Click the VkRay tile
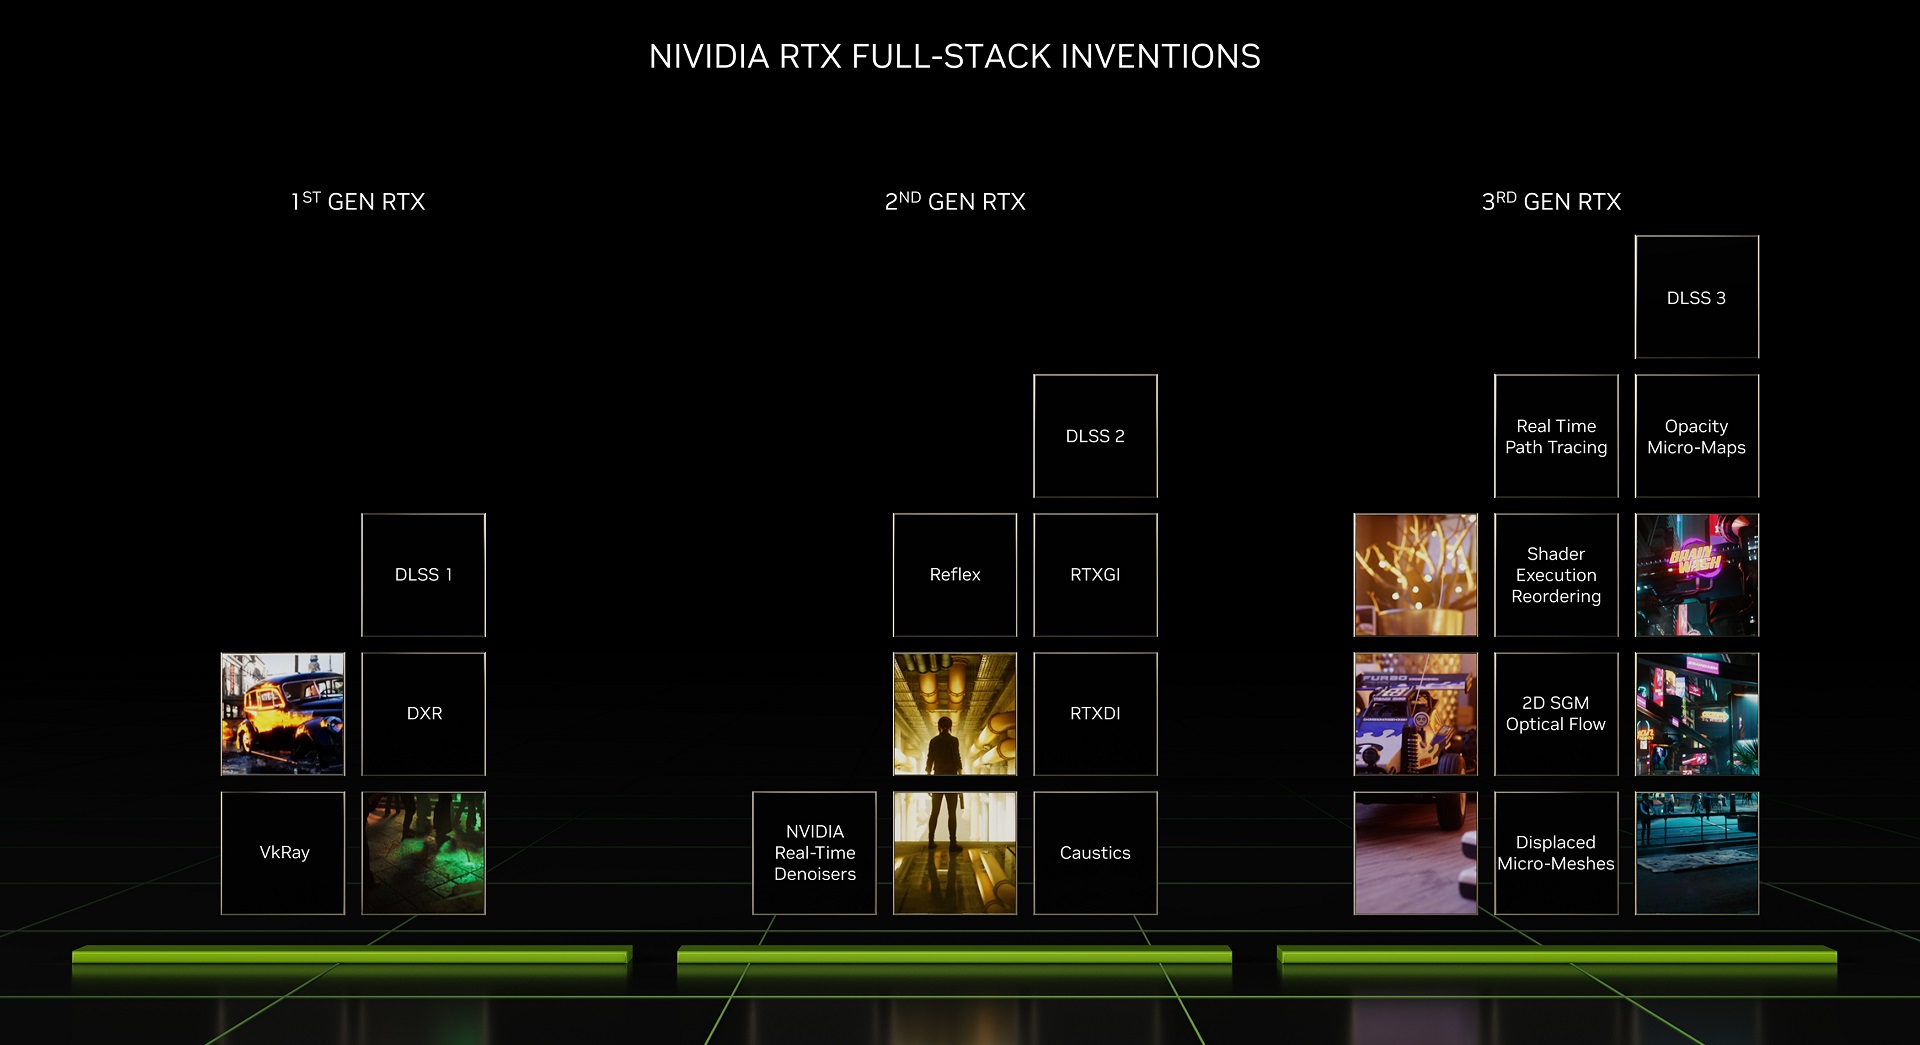 (x=283, y=853)
